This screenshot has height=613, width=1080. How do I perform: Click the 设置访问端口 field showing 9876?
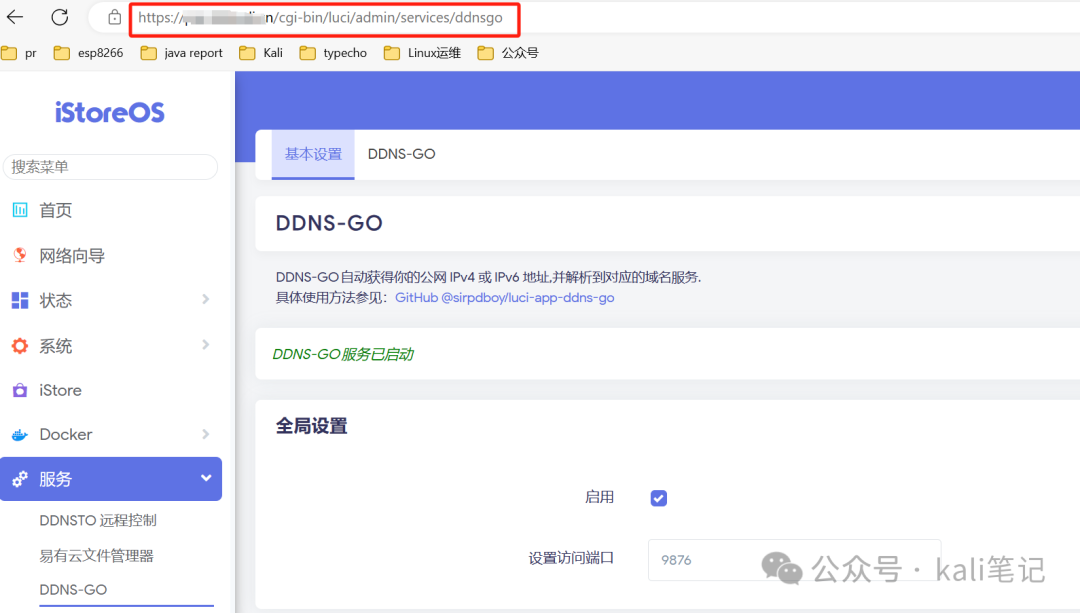click(794, 560)
